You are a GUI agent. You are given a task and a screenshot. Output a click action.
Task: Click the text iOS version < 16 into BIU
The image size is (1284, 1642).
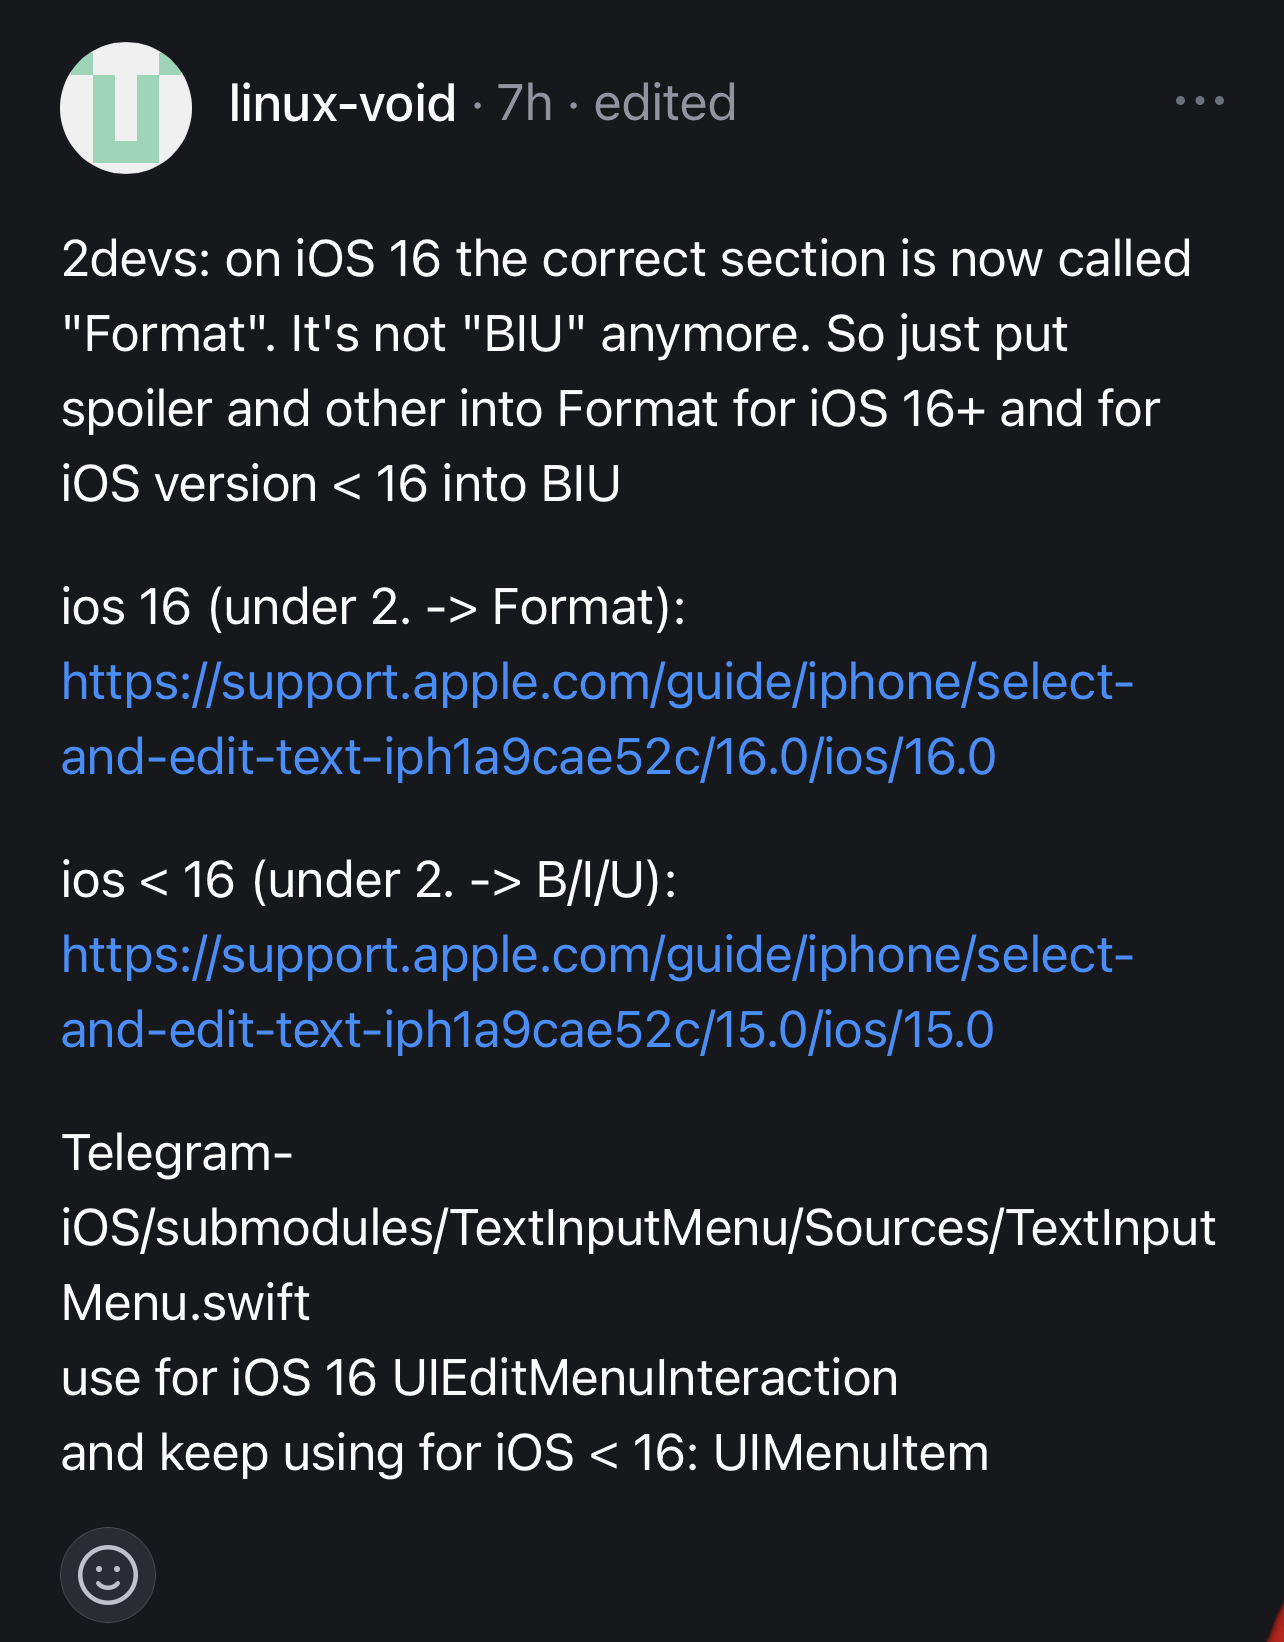tap(340, 485)
